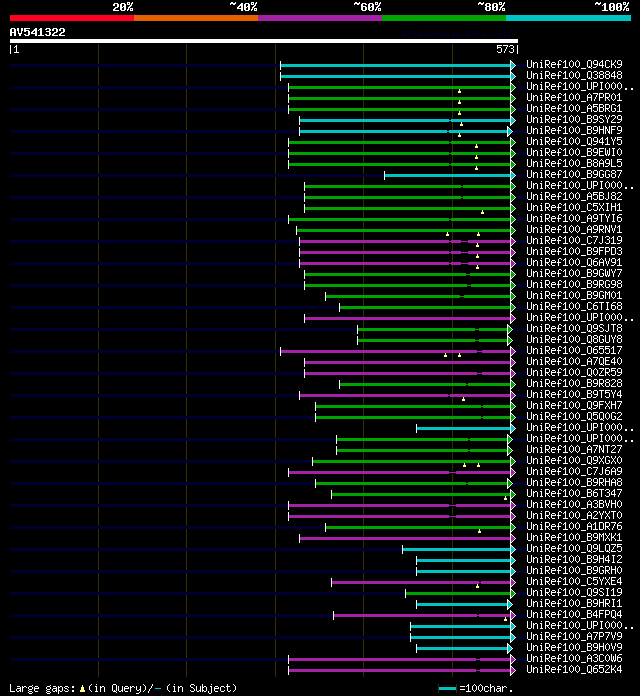Click the UniRef100_B9MXK1 entry
This screenshot has height=696, width=640.
click(x=574, y=538)
